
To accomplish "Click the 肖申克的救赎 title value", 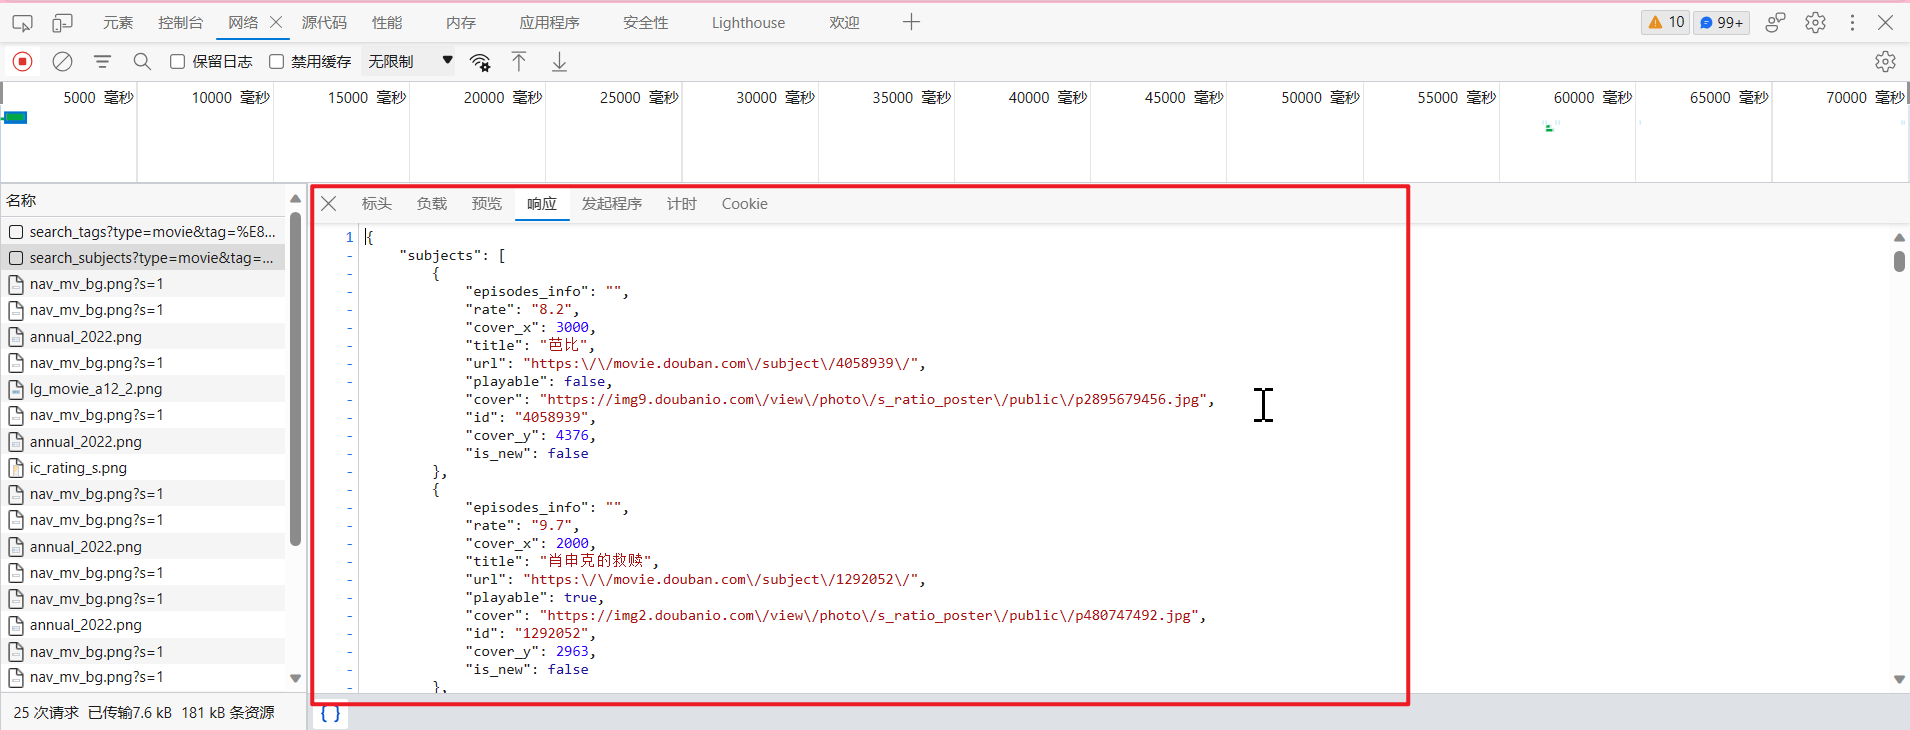I will [x=595, y=562].
